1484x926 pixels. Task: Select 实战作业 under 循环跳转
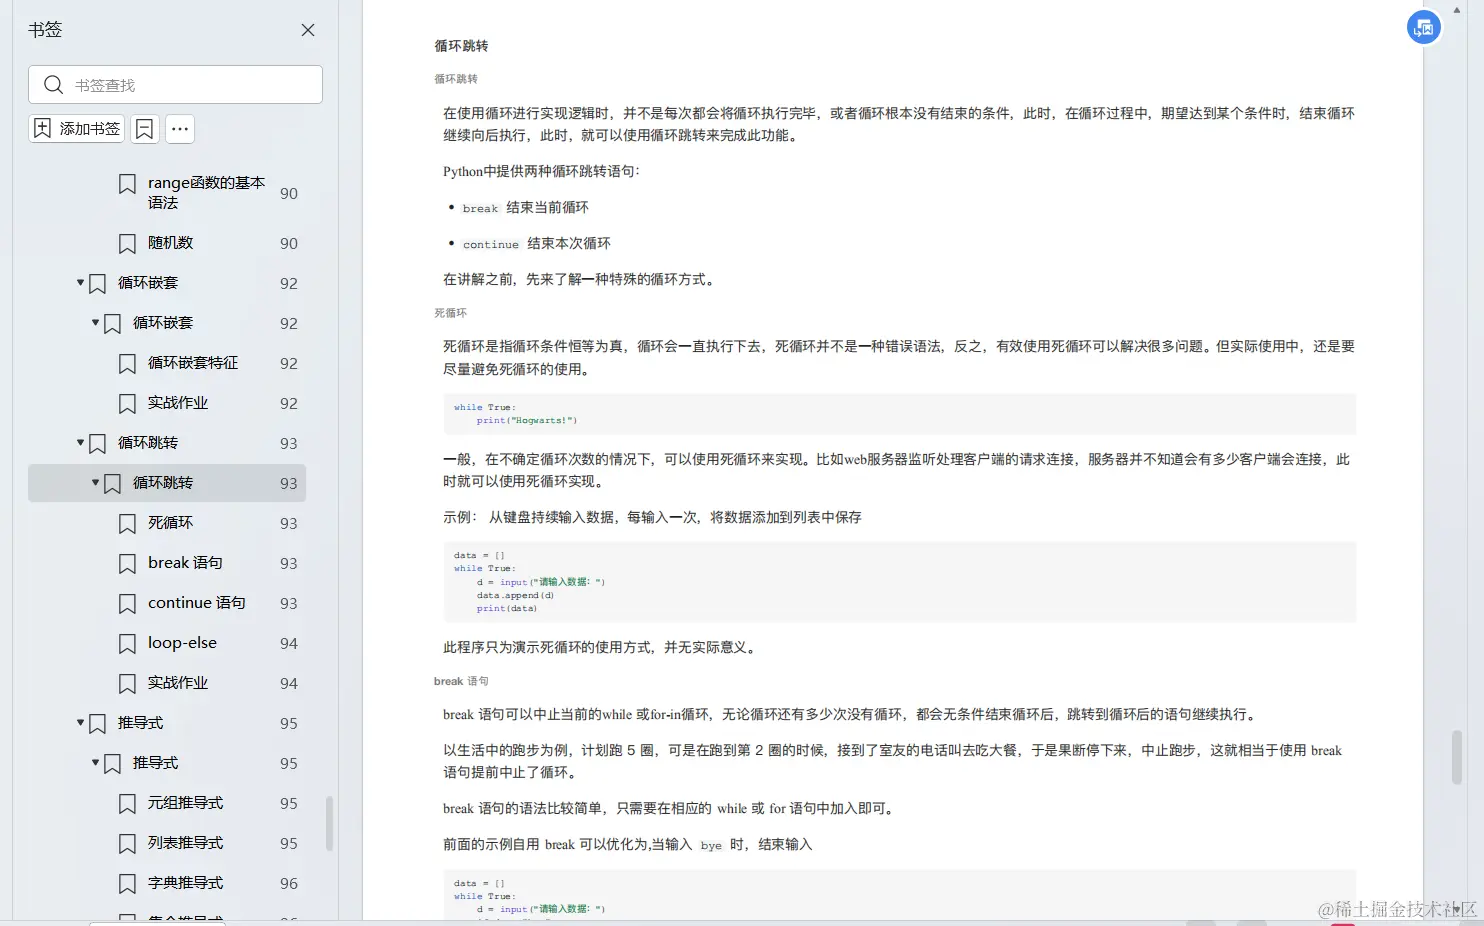pyautogui.click(x=178, y=683)
